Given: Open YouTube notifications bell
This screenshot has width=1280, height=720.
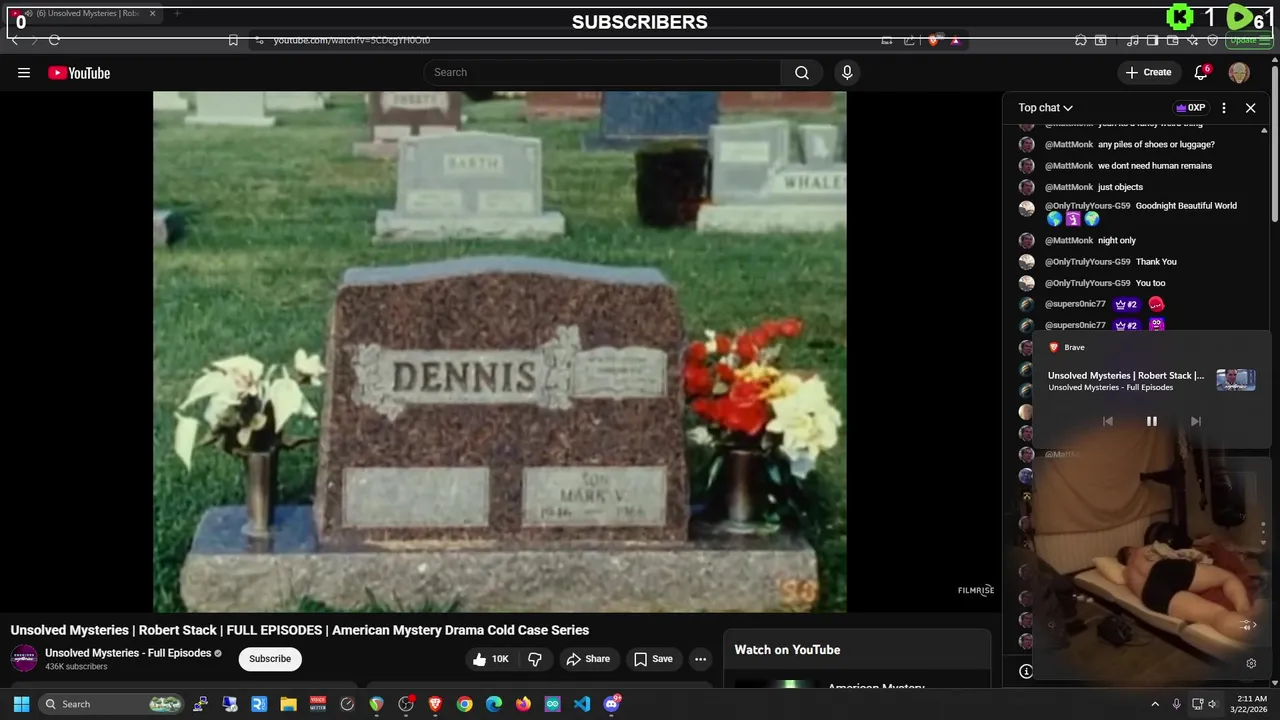Looking at the screenshot, I should [x=1201, y=72].
